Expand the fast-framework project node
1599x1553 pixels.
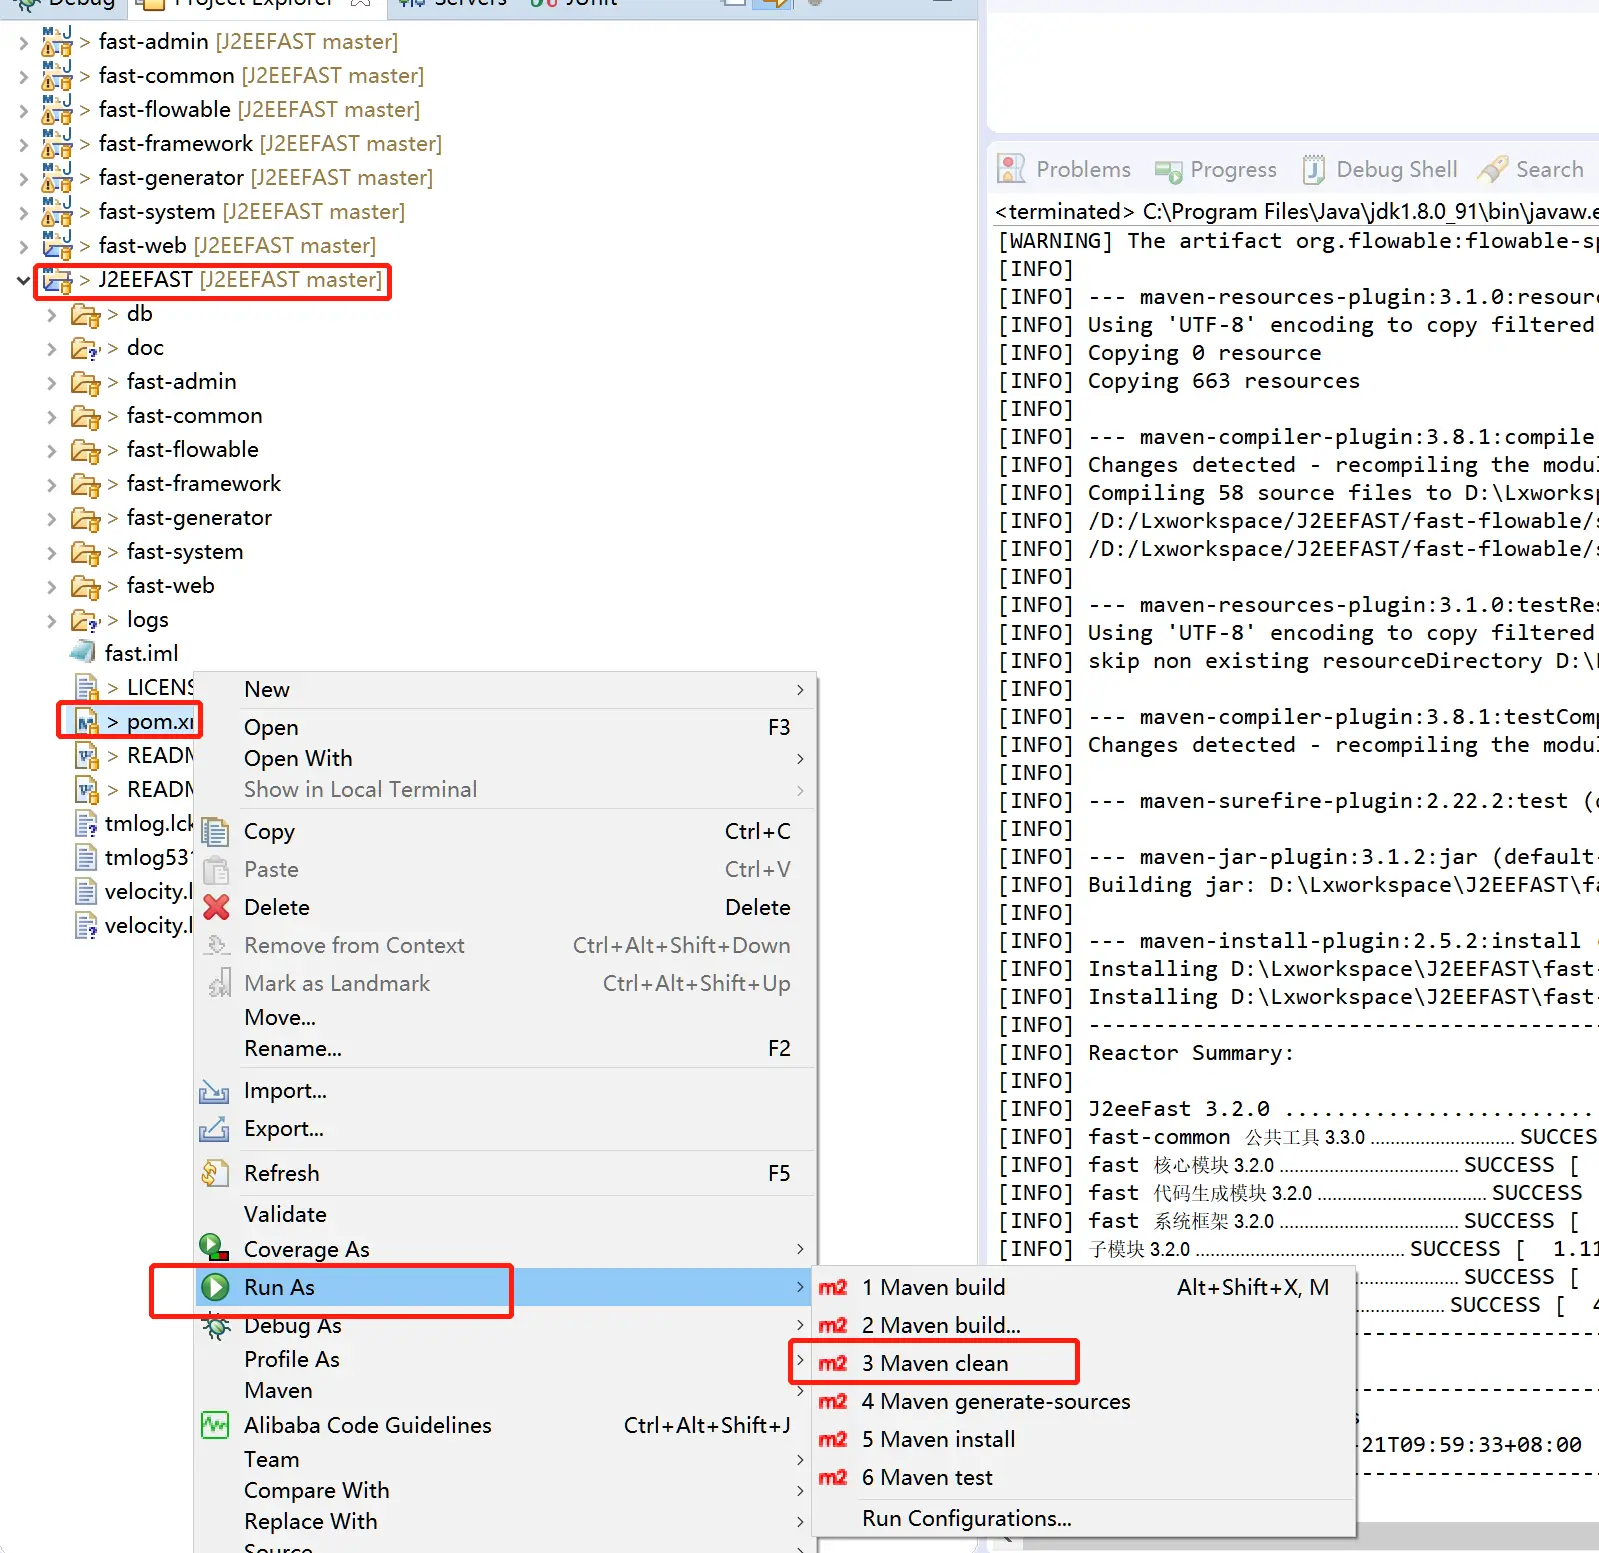coord(24,145)
